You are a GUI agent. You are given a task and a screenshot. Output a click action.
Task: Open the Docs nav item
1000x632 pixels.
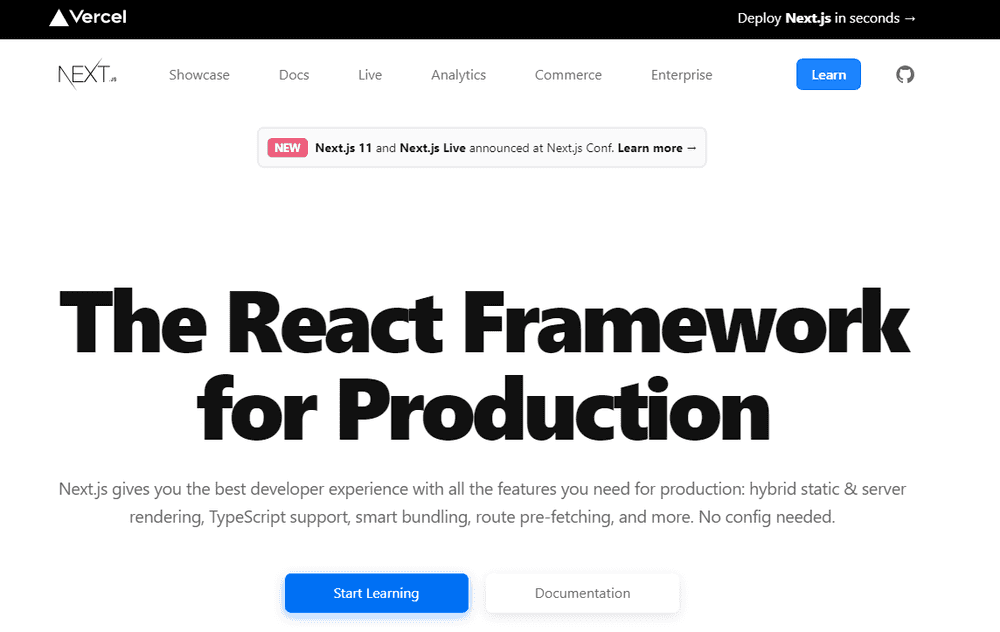tap(294, 75)
